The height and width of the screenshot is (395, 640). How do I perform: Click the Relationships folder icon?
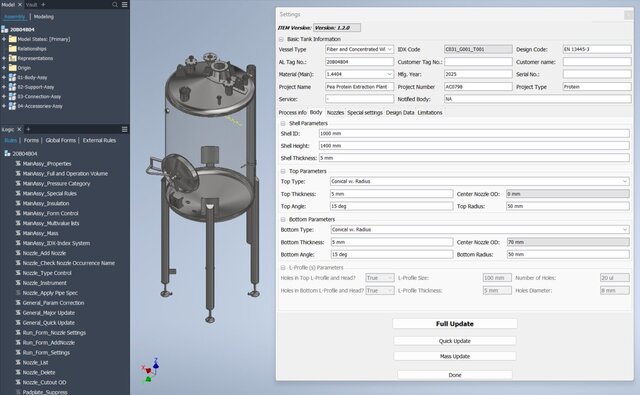[x=13, y=49]
